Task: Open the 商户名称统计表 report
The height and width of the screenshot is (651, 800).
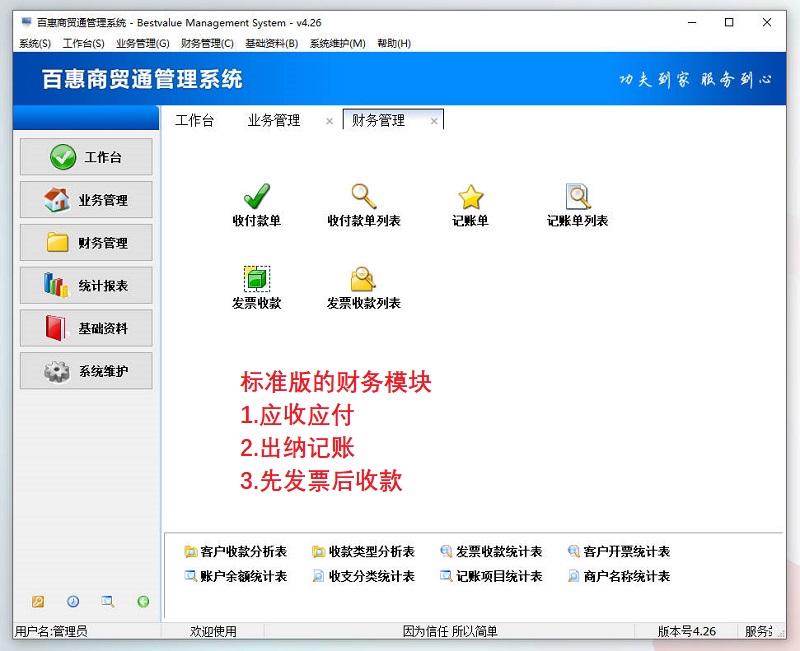Action: click(619, 577)
